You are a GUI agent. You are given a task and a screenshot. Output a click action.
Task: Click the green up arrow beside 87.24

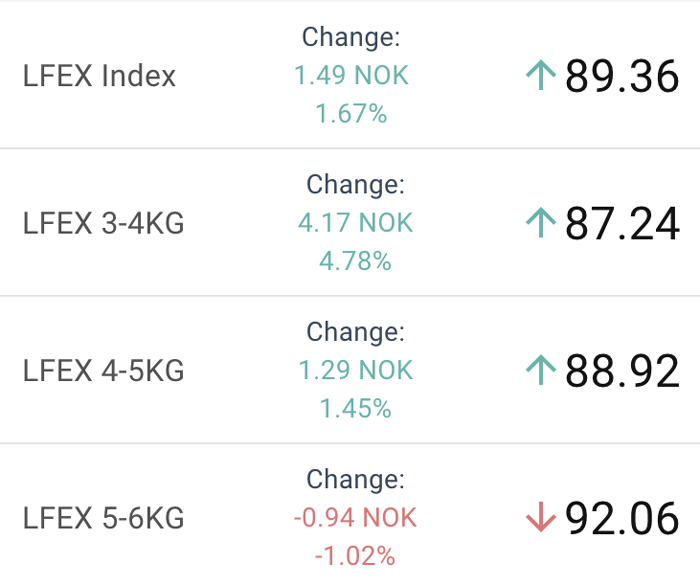[541, 222]
